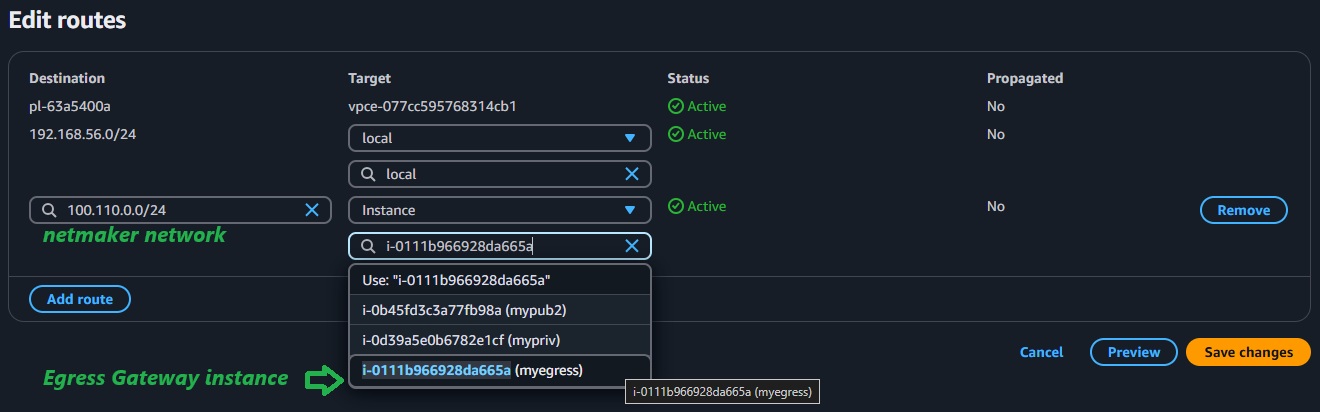Click into the destination CIDR input field
This screenshot has height=412, width=1320.
pyautogui.click(x=180, y=210)
